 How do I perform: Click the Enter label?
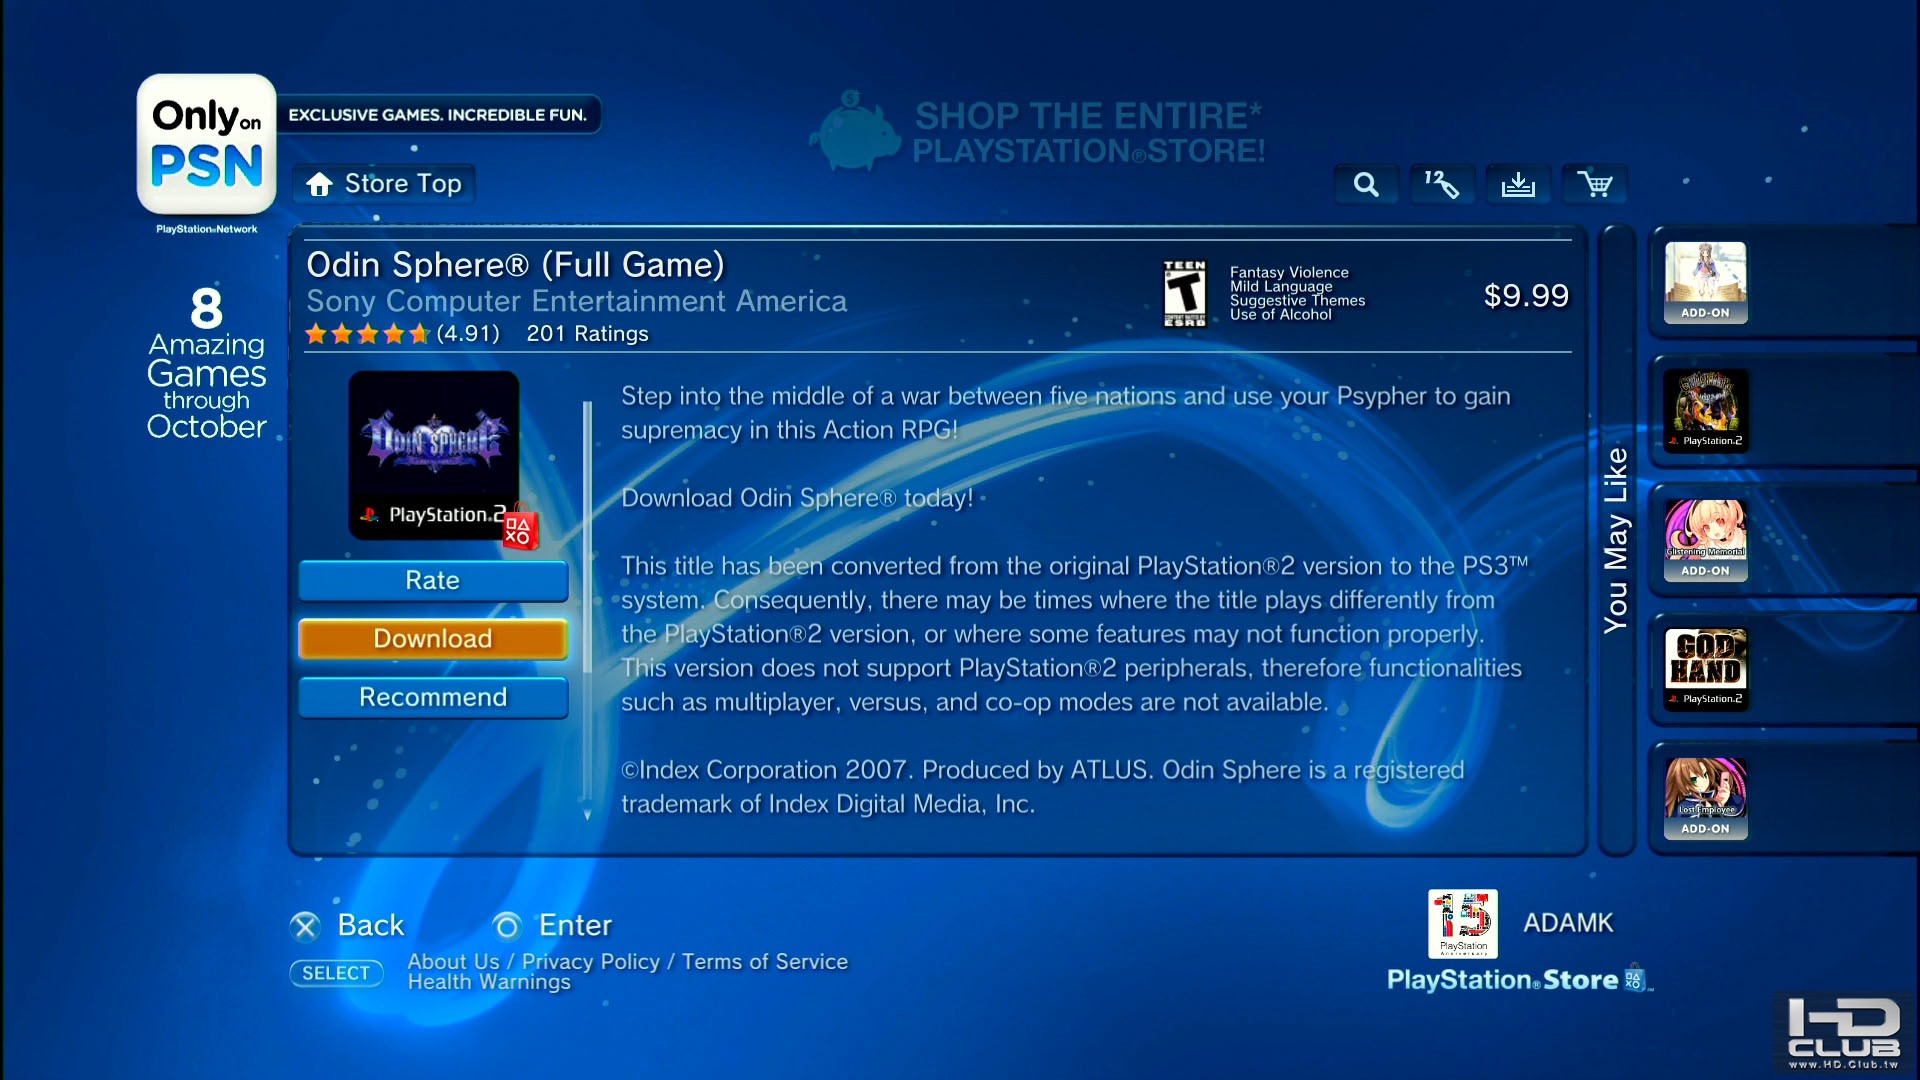575,926
